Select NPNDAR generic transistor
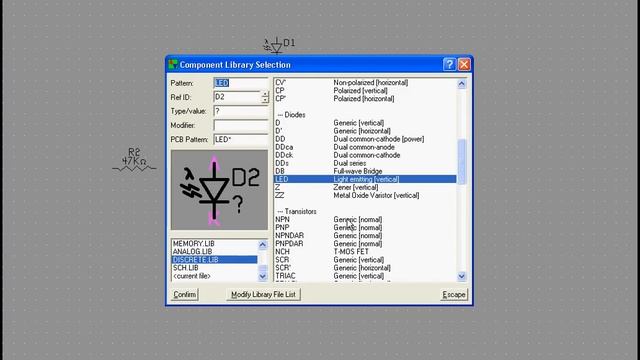The height and width of the screenshot is (360, 640). click(365, 236)
